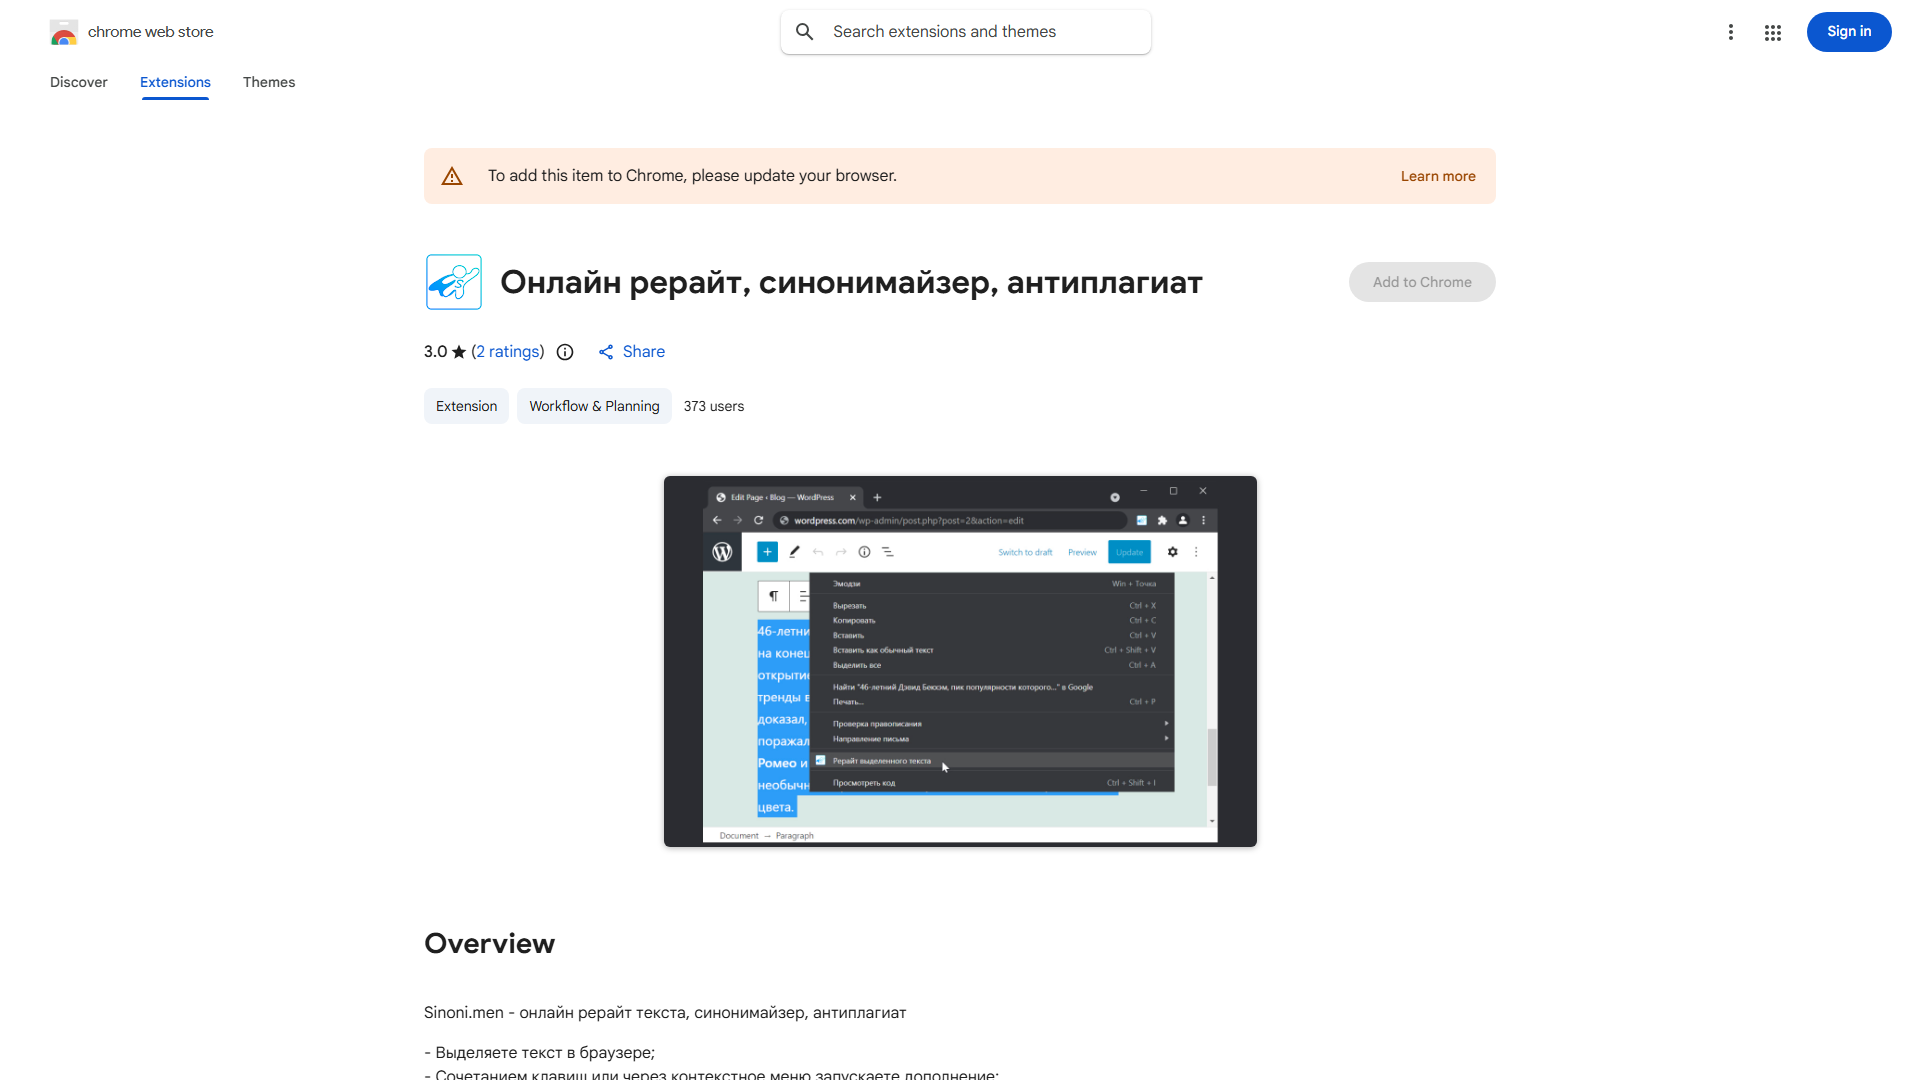Click the chrome web store title text
The width and height of the screenshot is (1920, 1080).
click(151, 32)
